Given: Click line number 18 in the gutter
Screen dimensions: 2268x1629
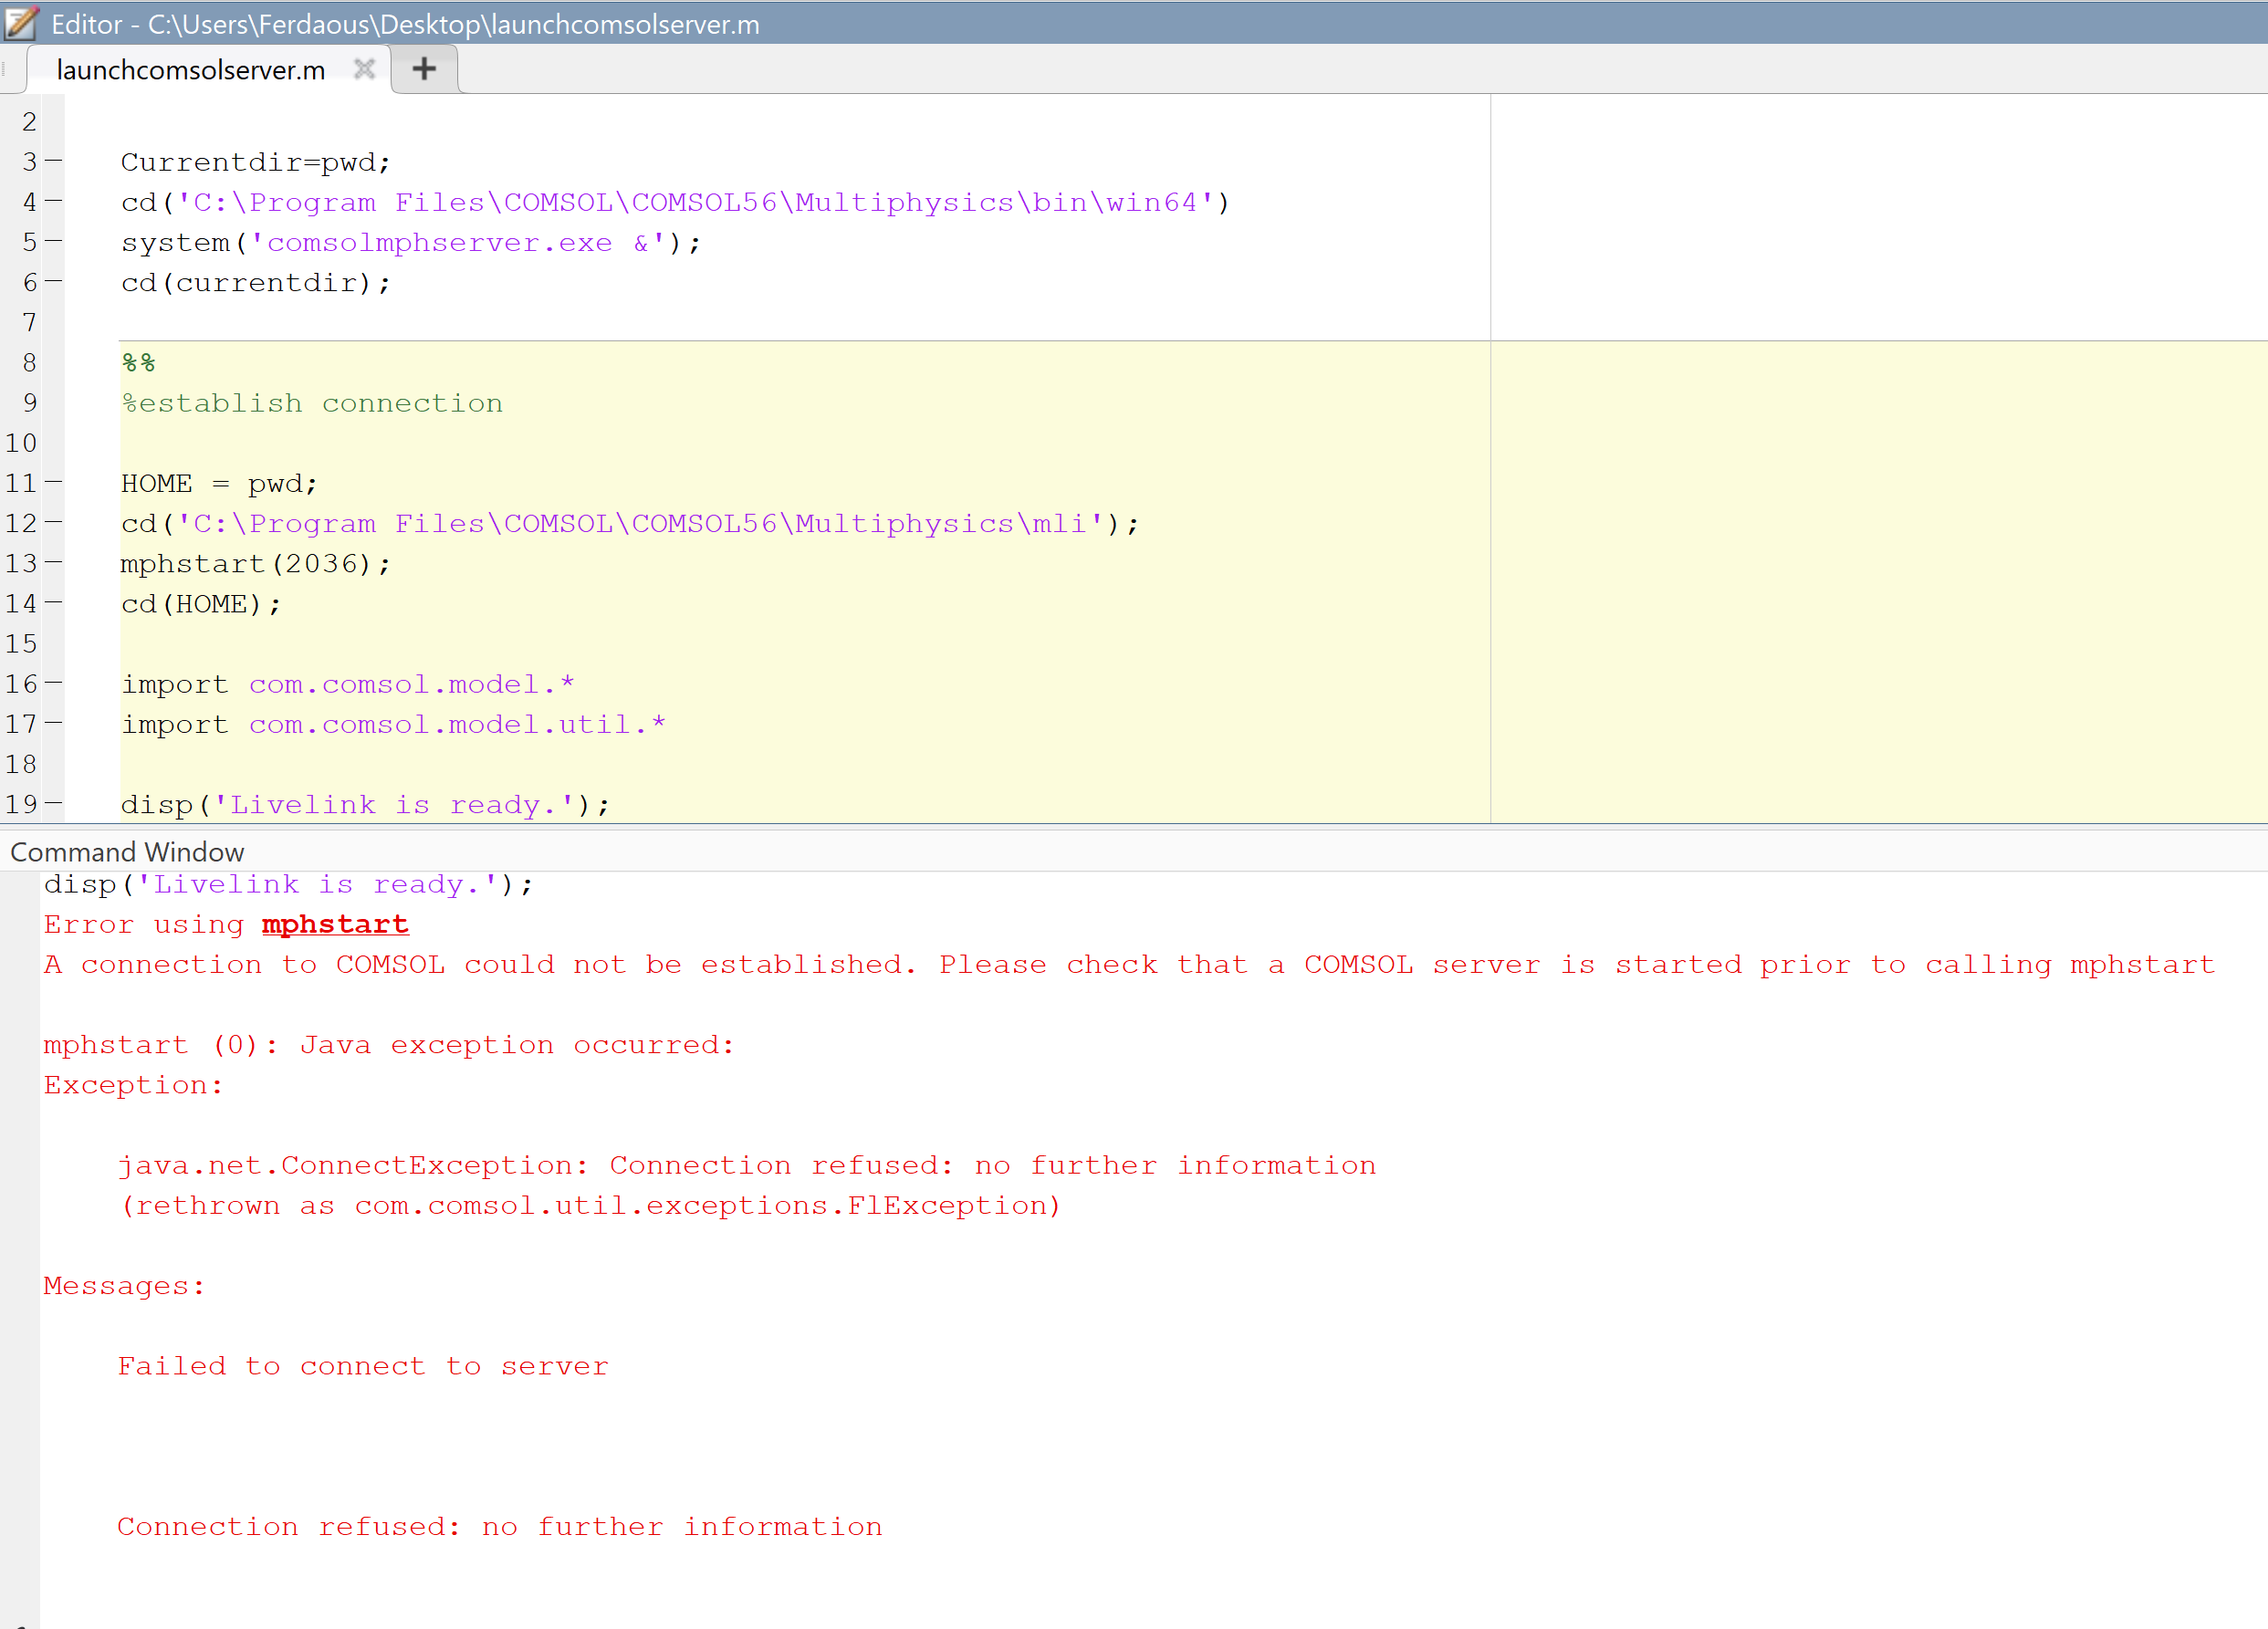Looking at the screenshot, I should coord(21,764).
